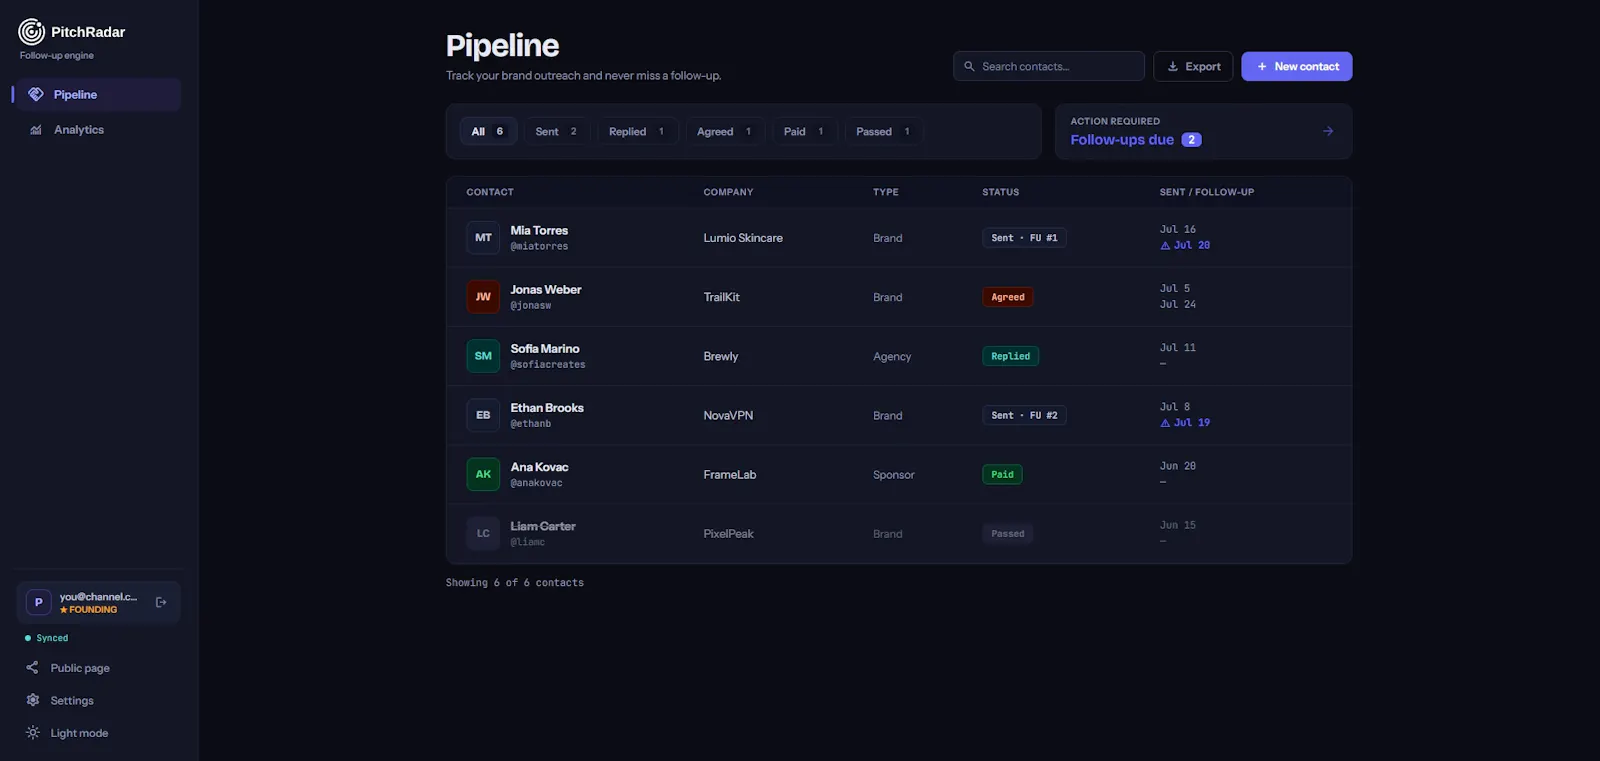Open the Analytics sidebar item
This screenshot has width=1600, height=761.
[x=97, y=130]
